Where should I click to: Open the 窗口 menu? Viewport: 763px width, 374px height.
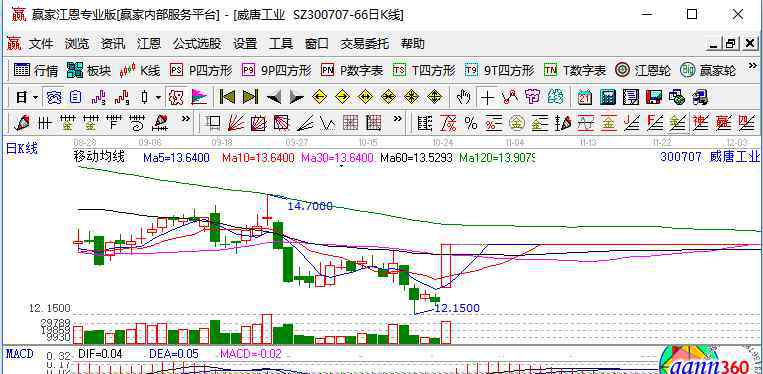coord(317,44)
